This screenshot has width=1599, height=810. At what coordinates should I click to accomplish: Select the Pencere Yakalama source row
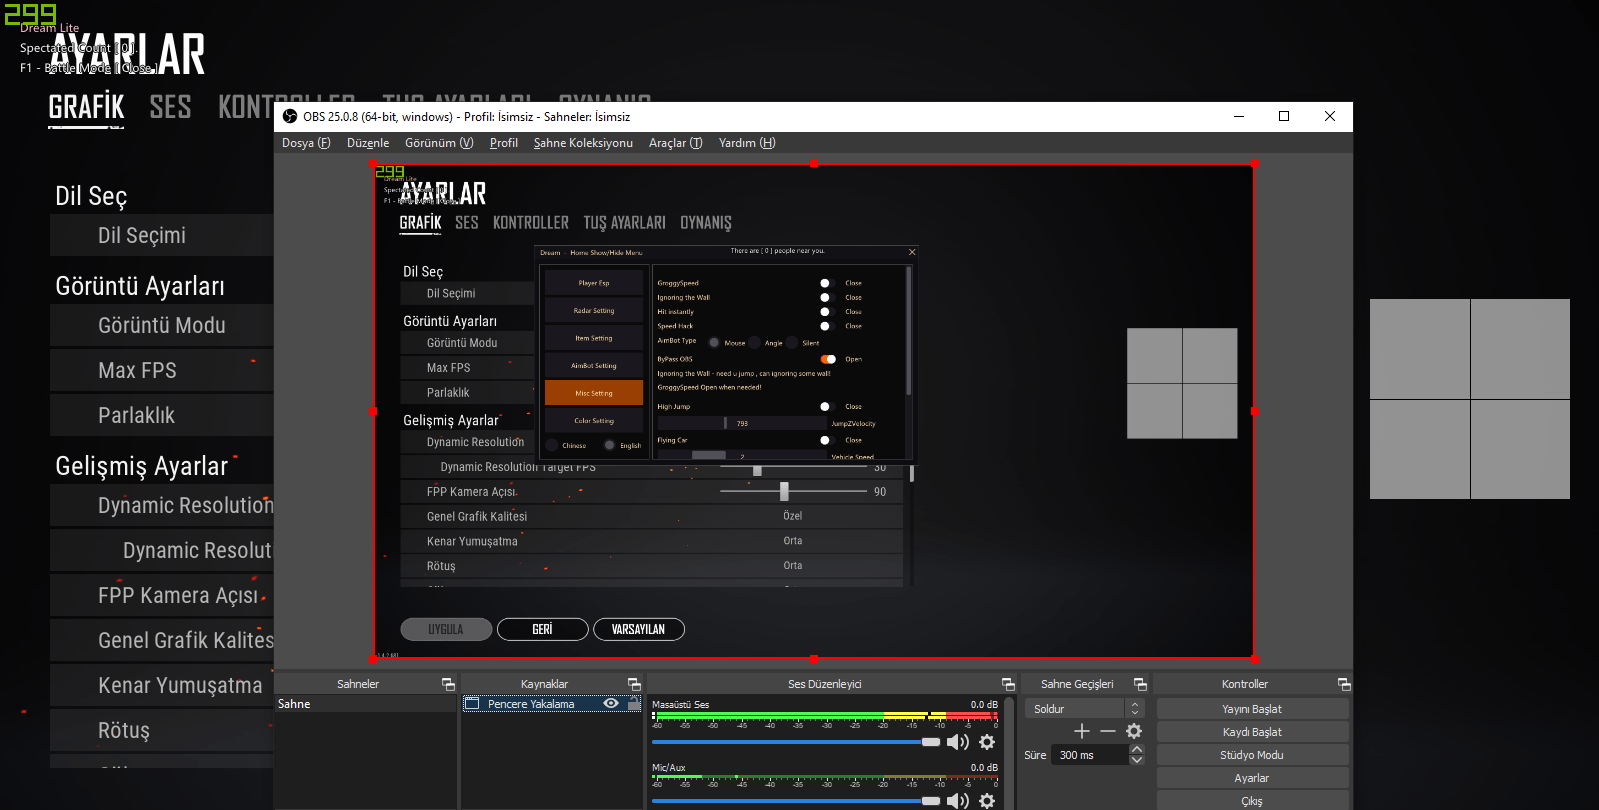click(552, 704)
